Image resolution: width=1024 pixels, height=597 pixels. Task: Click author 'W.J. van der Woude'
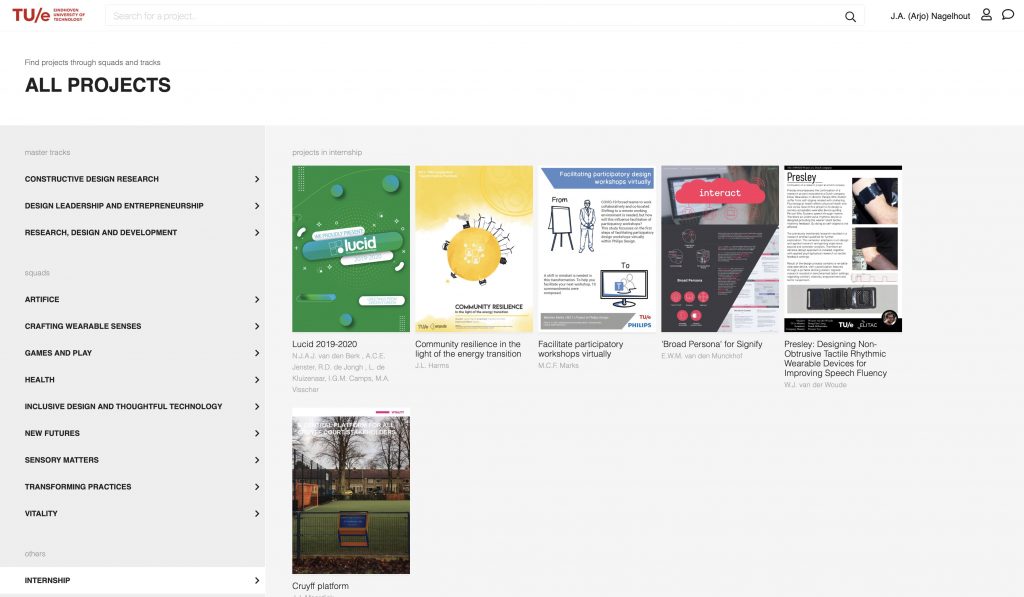[x=816, y=385]
